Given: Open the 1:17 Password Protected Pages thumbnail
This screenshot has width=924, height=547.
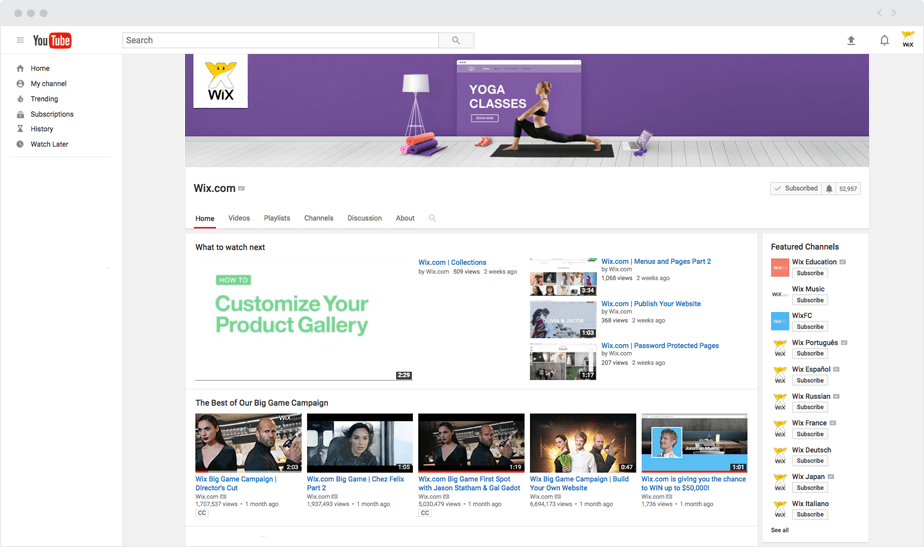Looking at the screenshot, I should pos(563,361).
